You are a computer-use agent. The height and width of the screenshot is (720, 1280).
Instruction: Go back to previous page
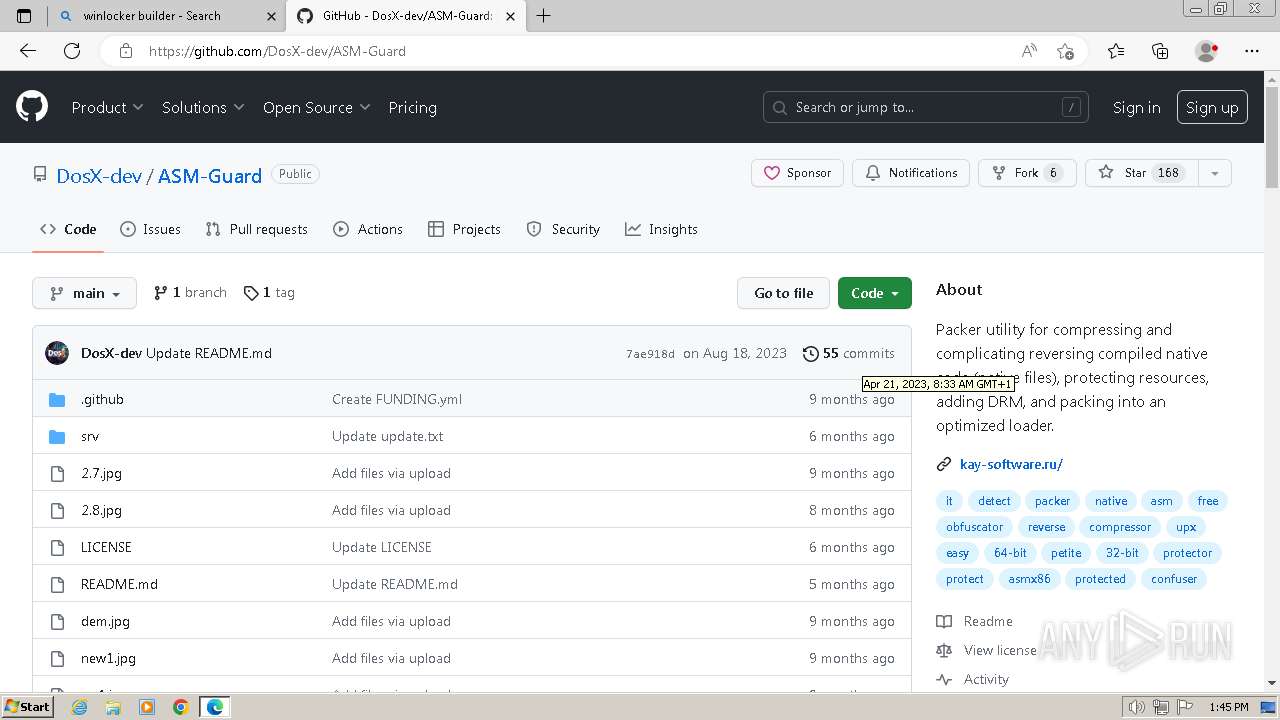click(28, 51)
